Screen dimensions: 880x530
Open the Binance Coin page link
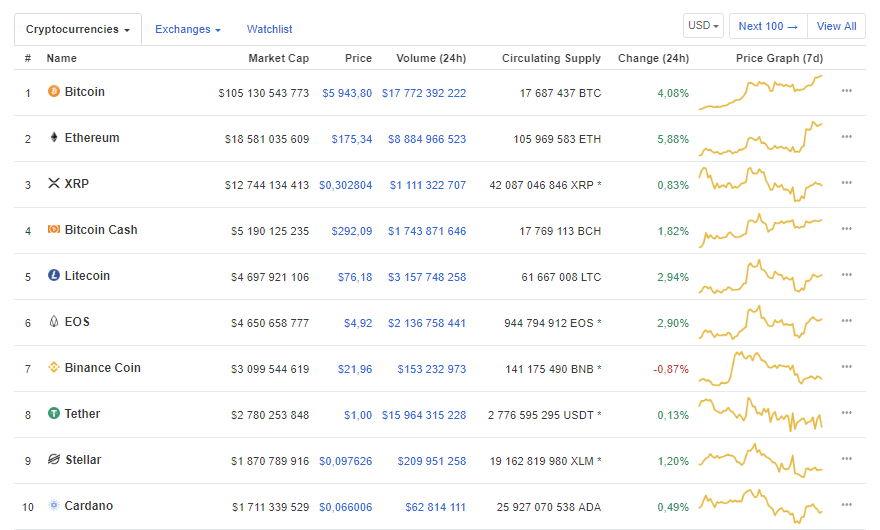click(x=103, y=368)
